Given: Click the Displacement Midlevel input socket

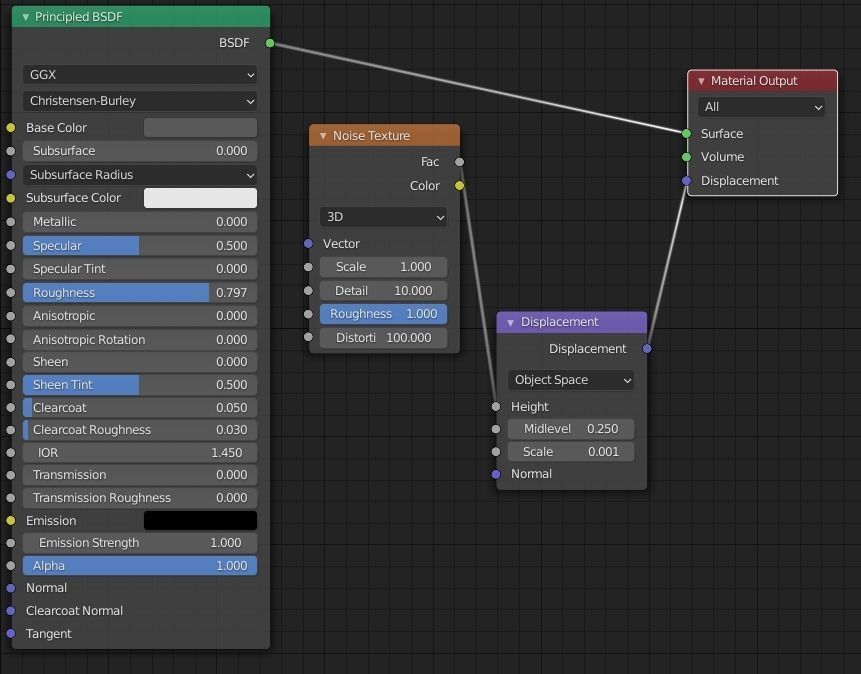Looking at the screenshot, I should [x=496, y=429].
